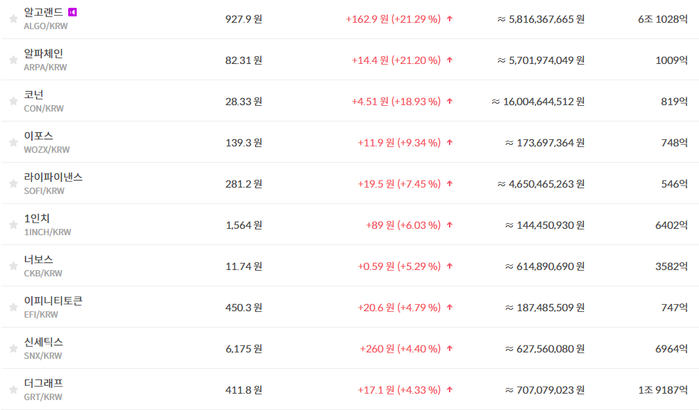Click the 1조 9187억 market cap value
This screenshot has width=699, height=410.
(663, 390)
